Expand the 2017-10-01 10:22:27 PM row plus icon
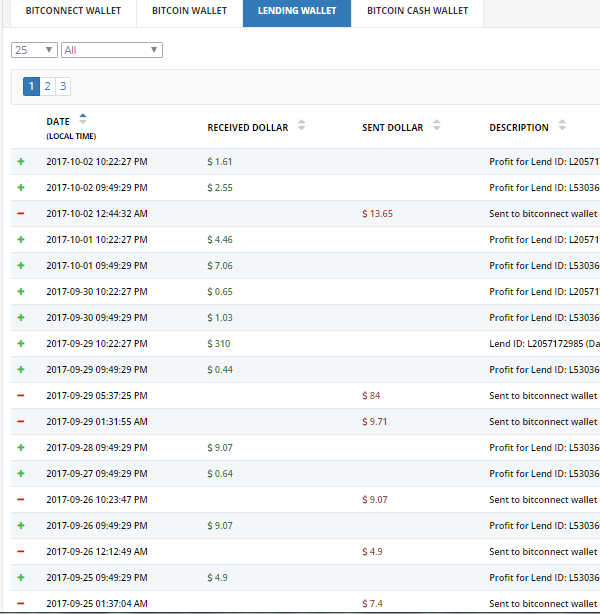 (x=21, y=240)
